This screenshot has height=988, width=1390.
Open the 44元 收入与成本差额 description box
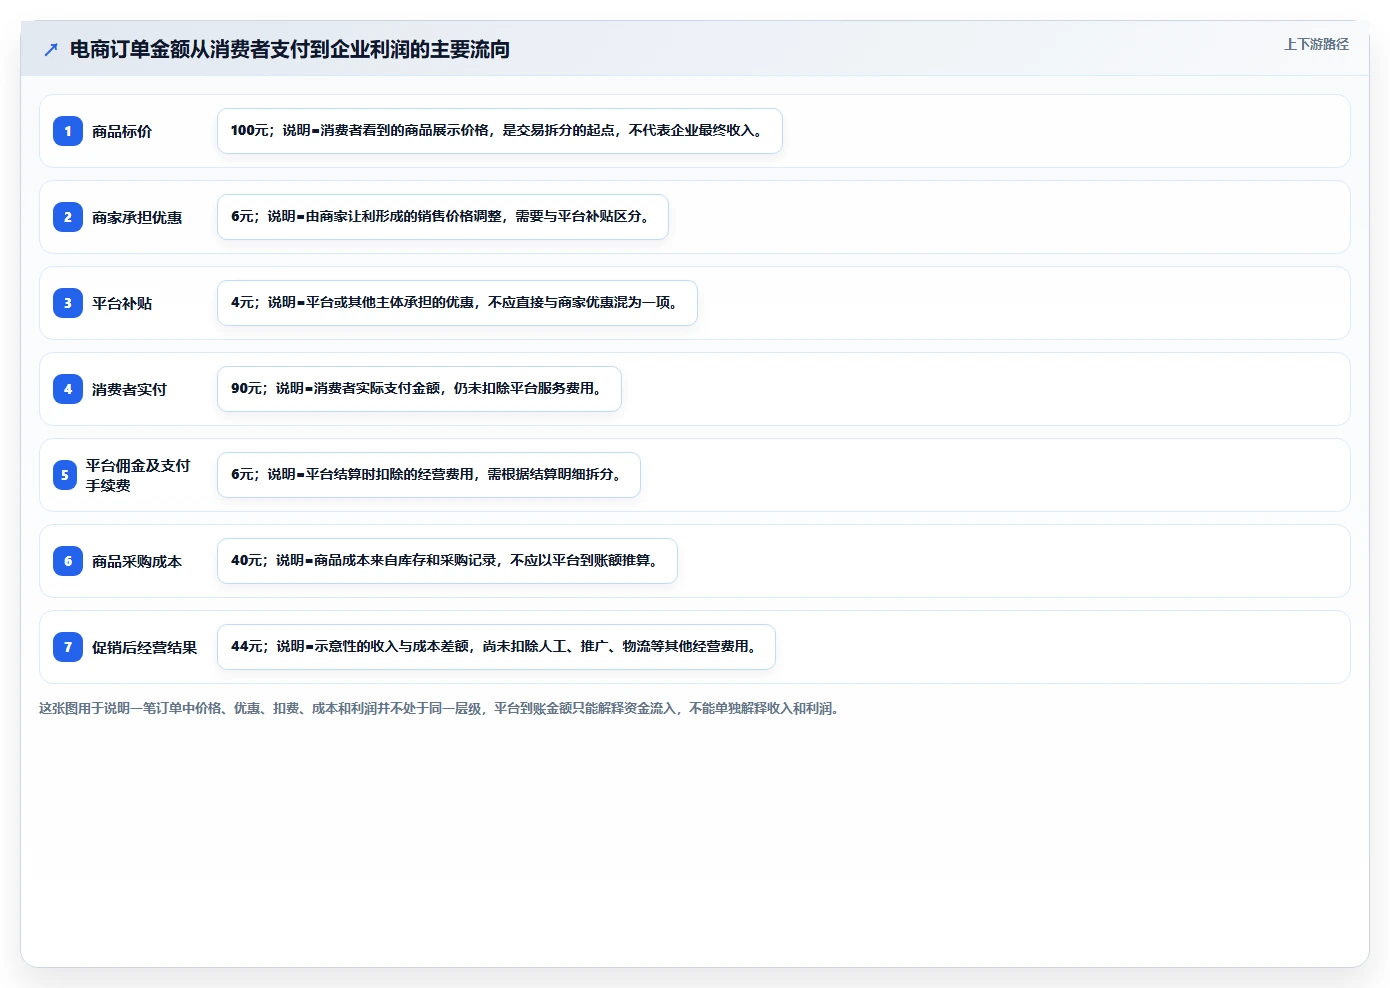(x=496, y=647)
